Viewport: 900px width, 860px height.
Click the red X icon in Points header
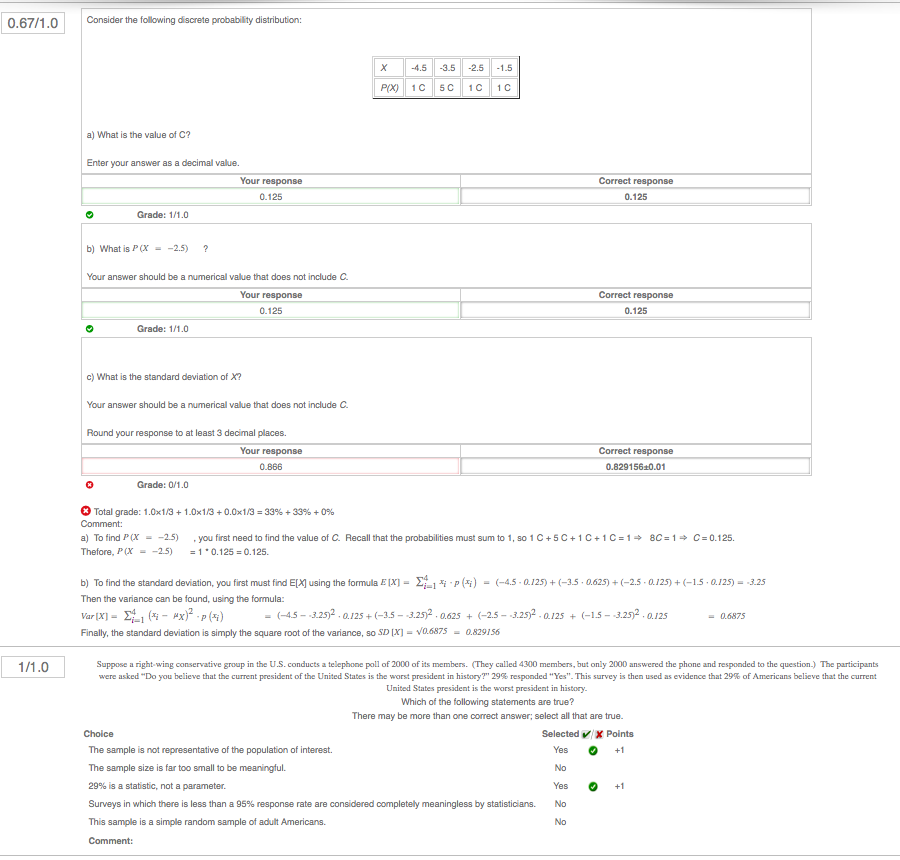coord(599,734)
